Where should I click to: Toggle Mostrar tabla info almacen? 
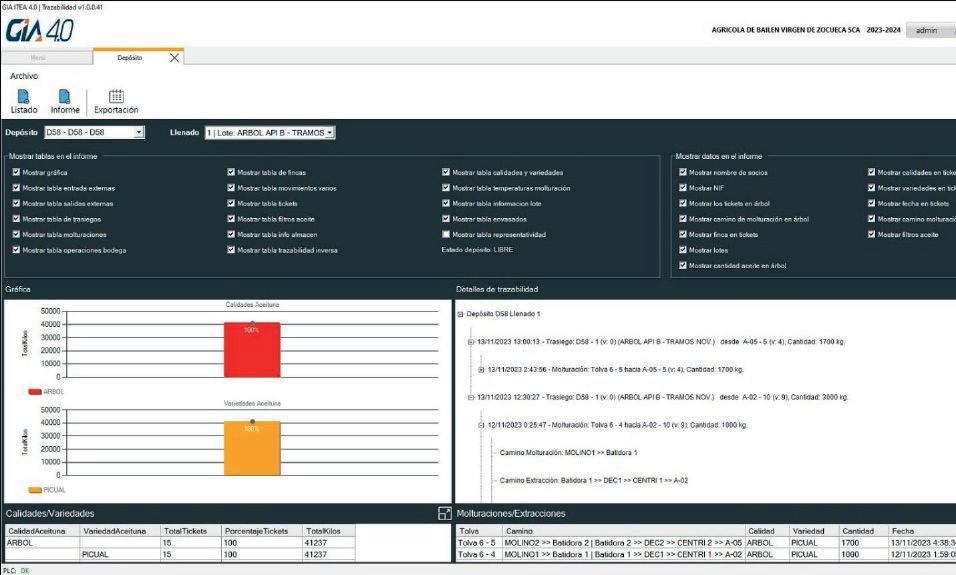(231, 234)
